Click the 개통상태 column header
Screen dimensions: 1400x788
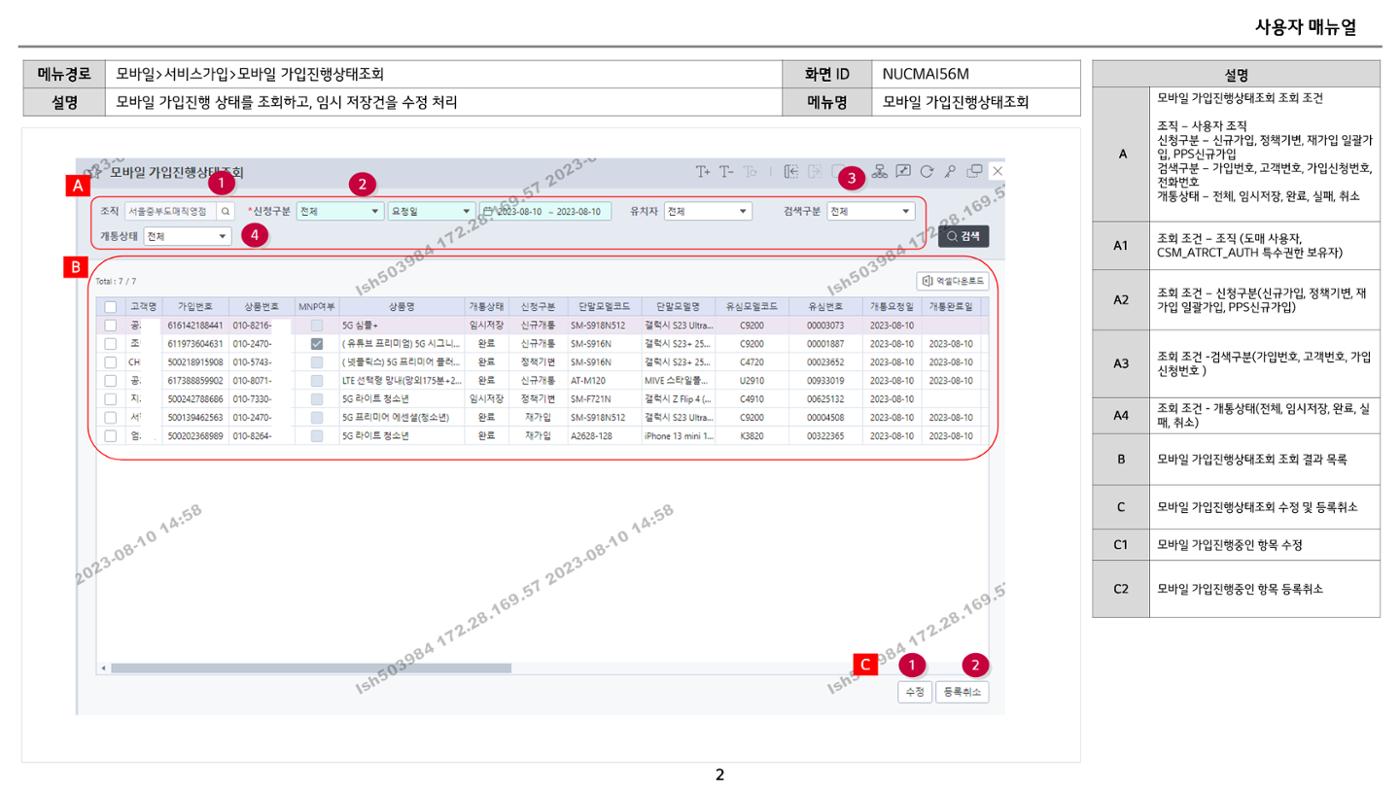[486, 307]
